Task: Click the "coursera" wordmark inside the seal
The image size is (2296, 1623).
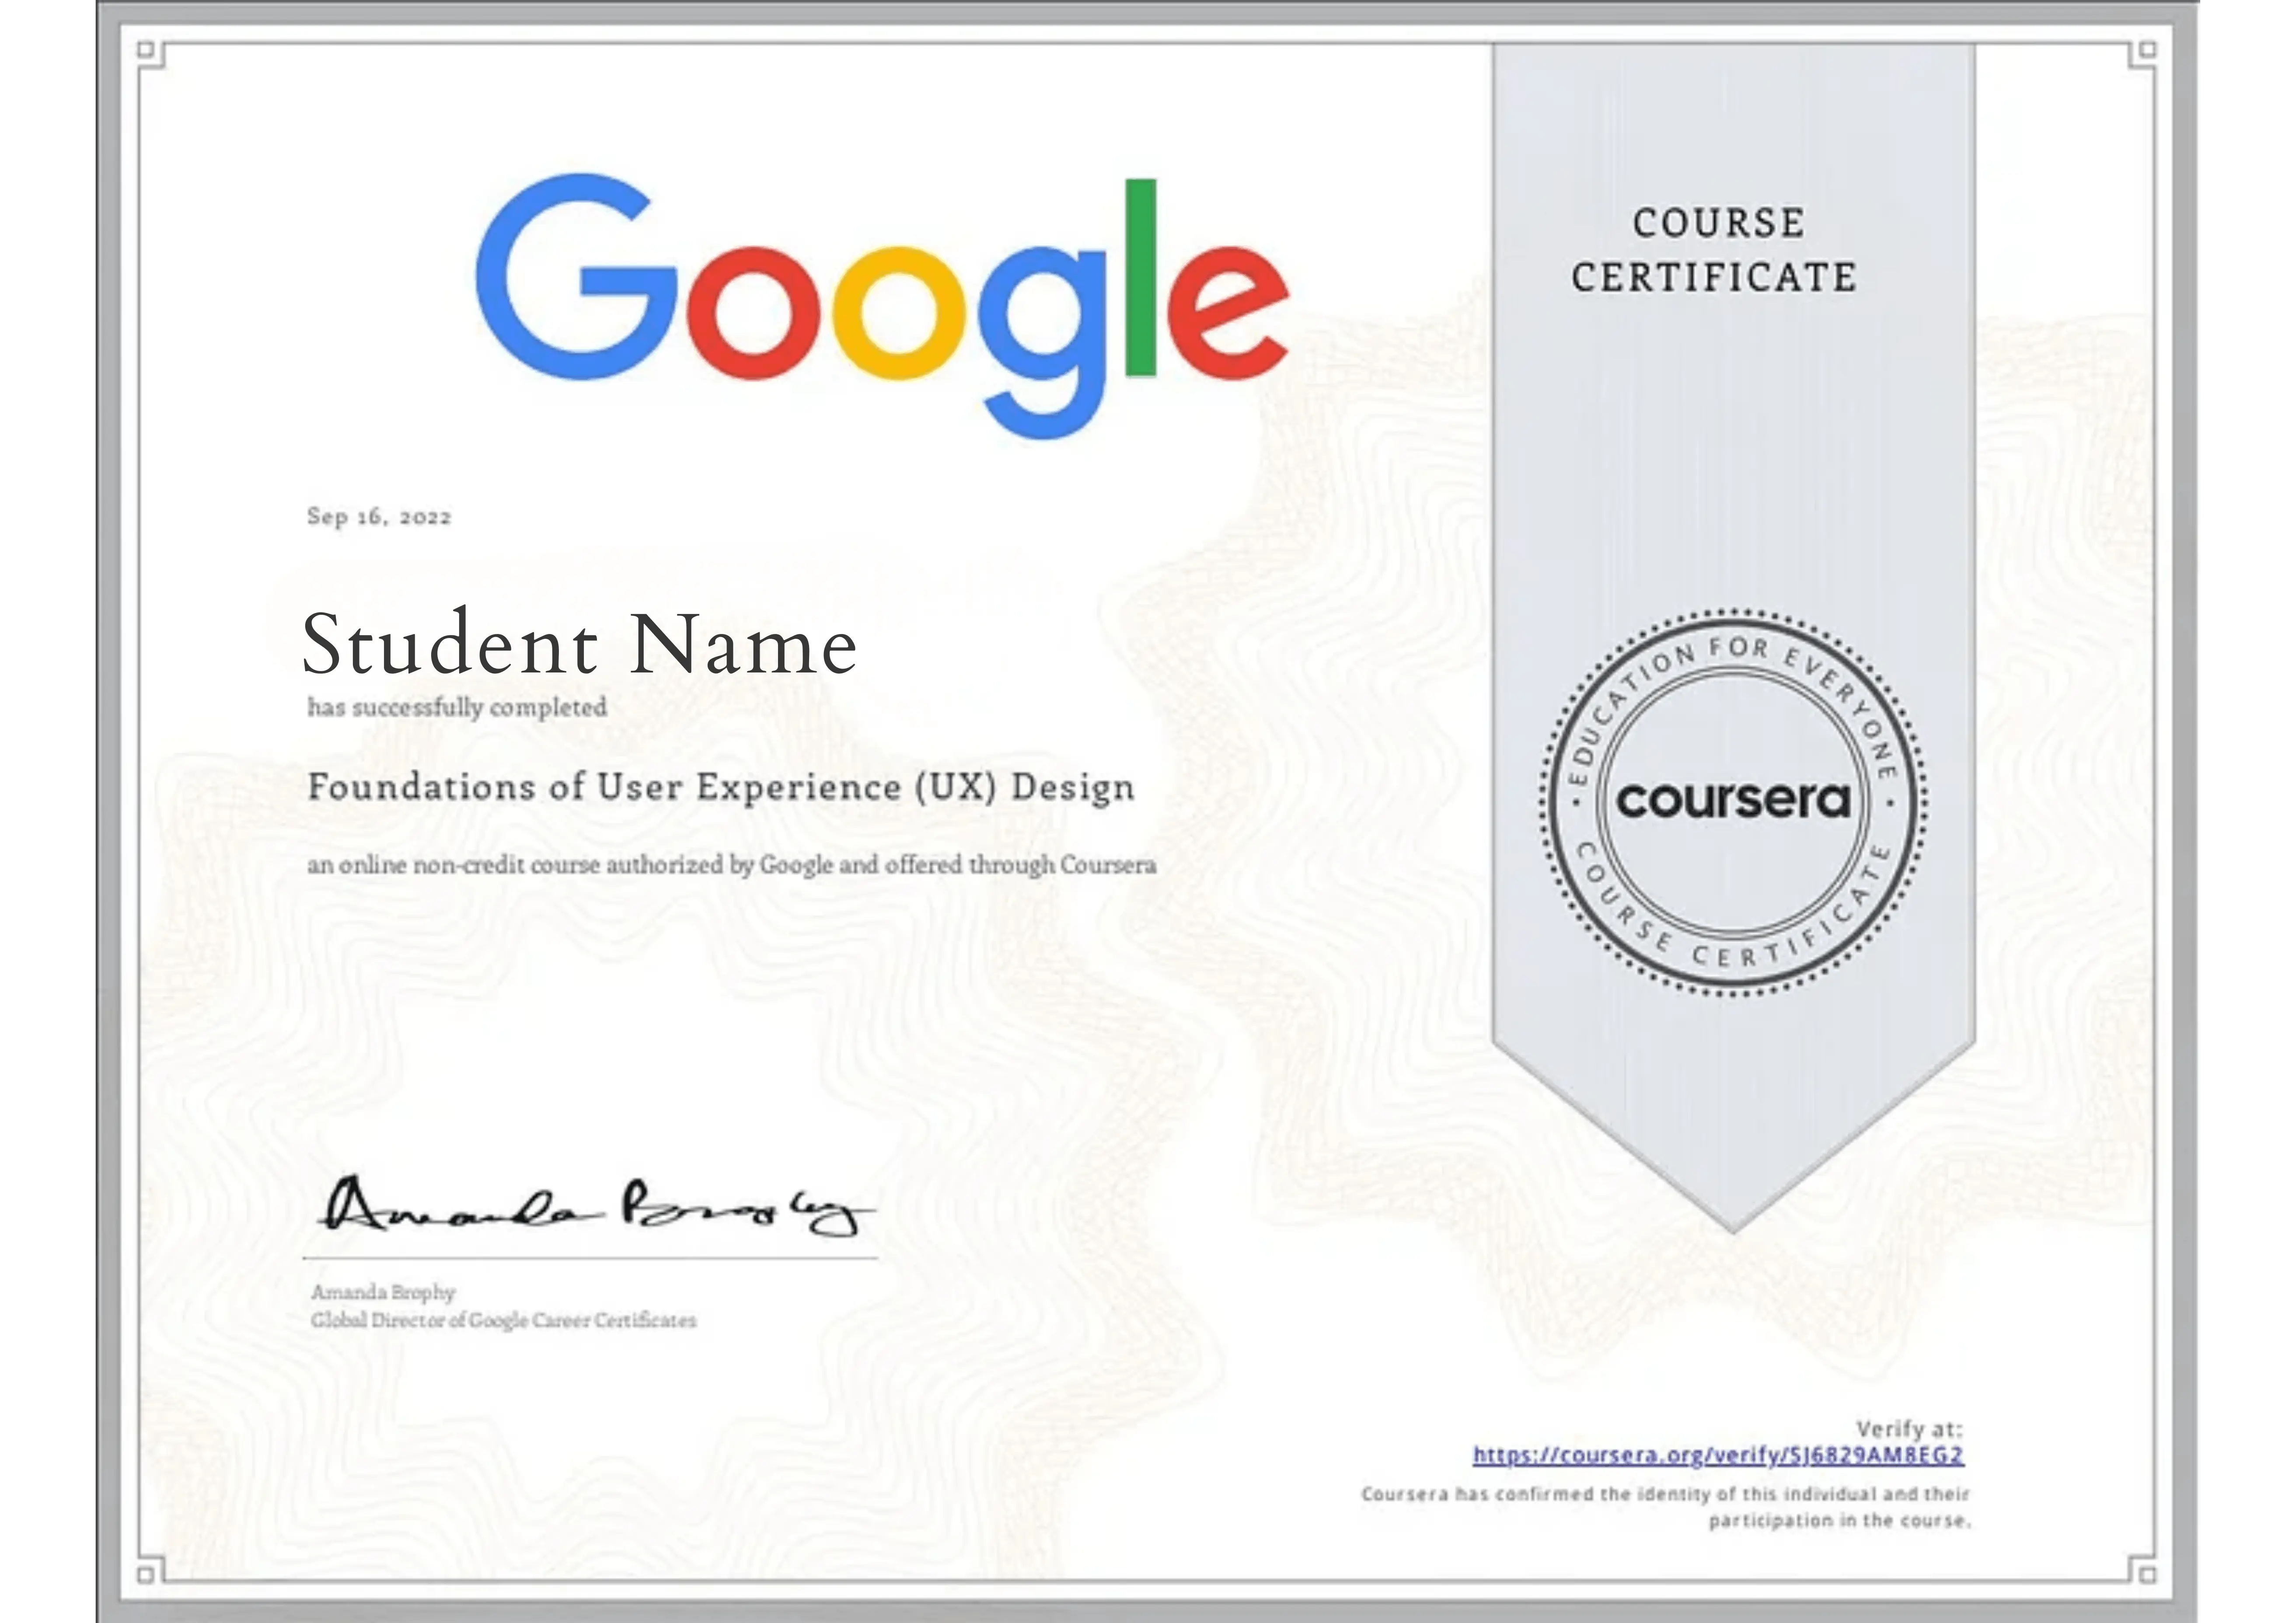Action: pos(1733,800)
